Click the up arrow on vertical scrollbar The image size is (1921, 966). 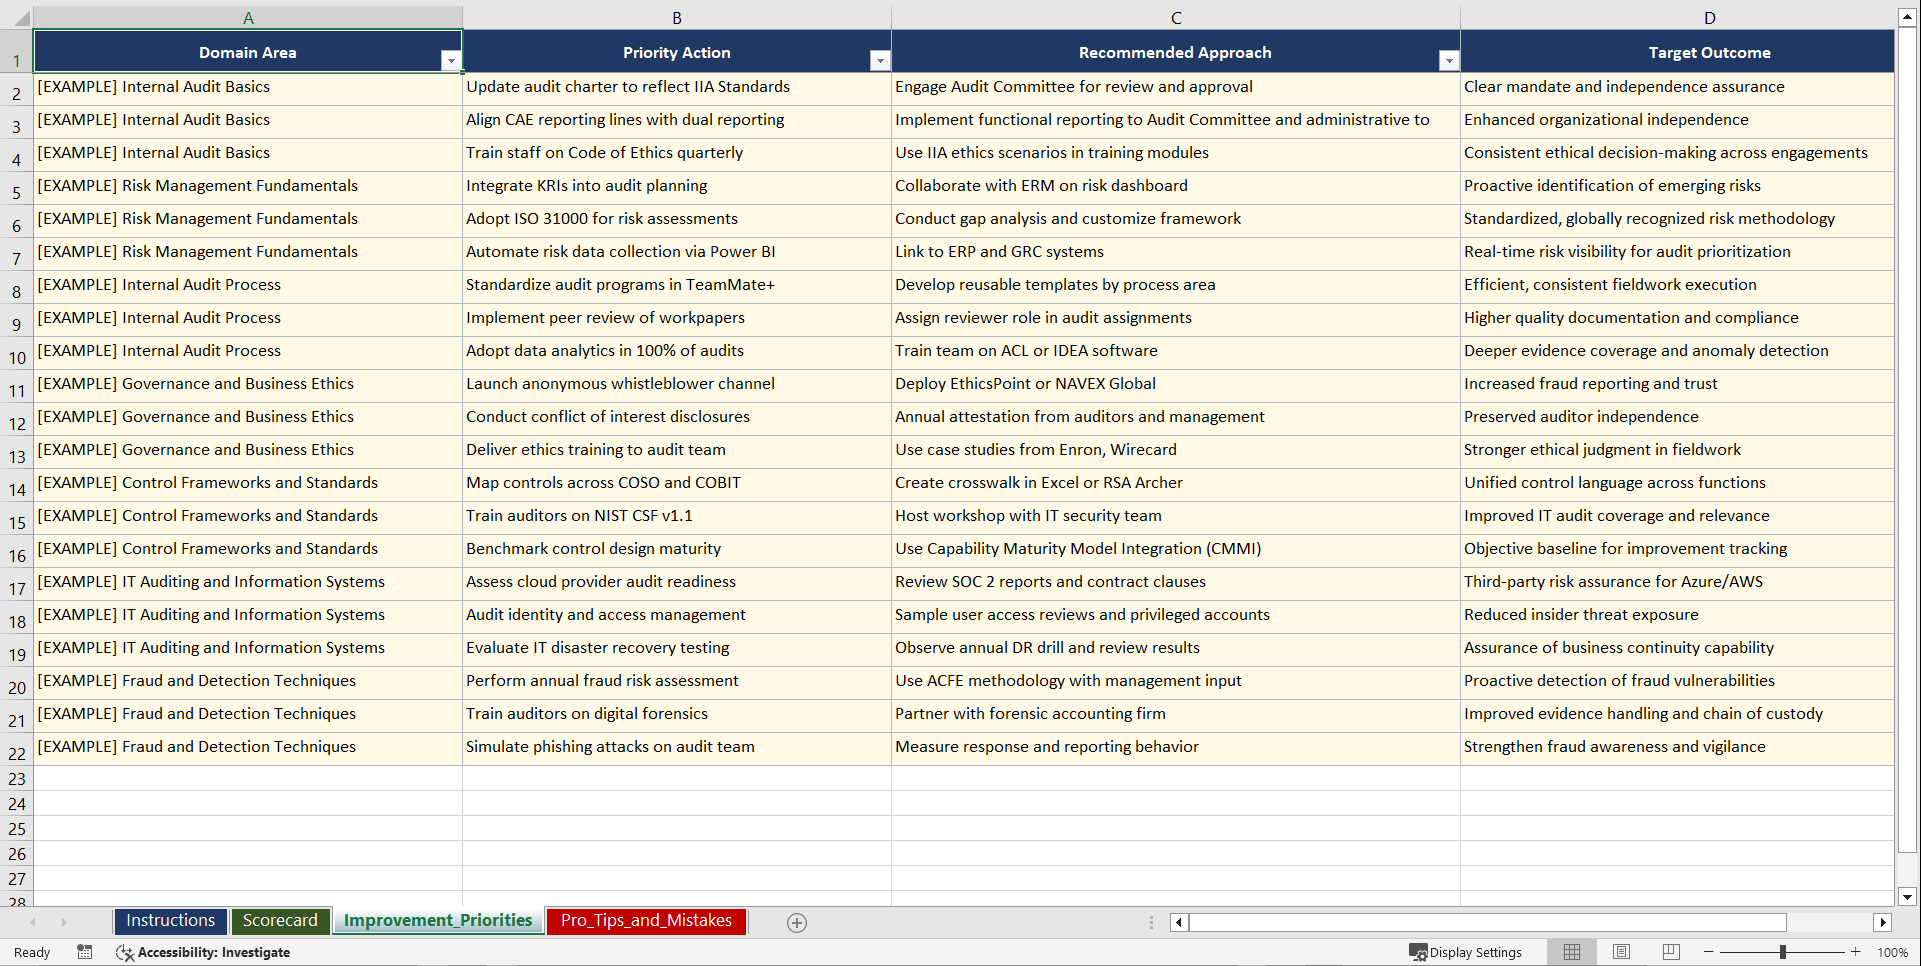pyautogui.click(x=1908, y=15)
